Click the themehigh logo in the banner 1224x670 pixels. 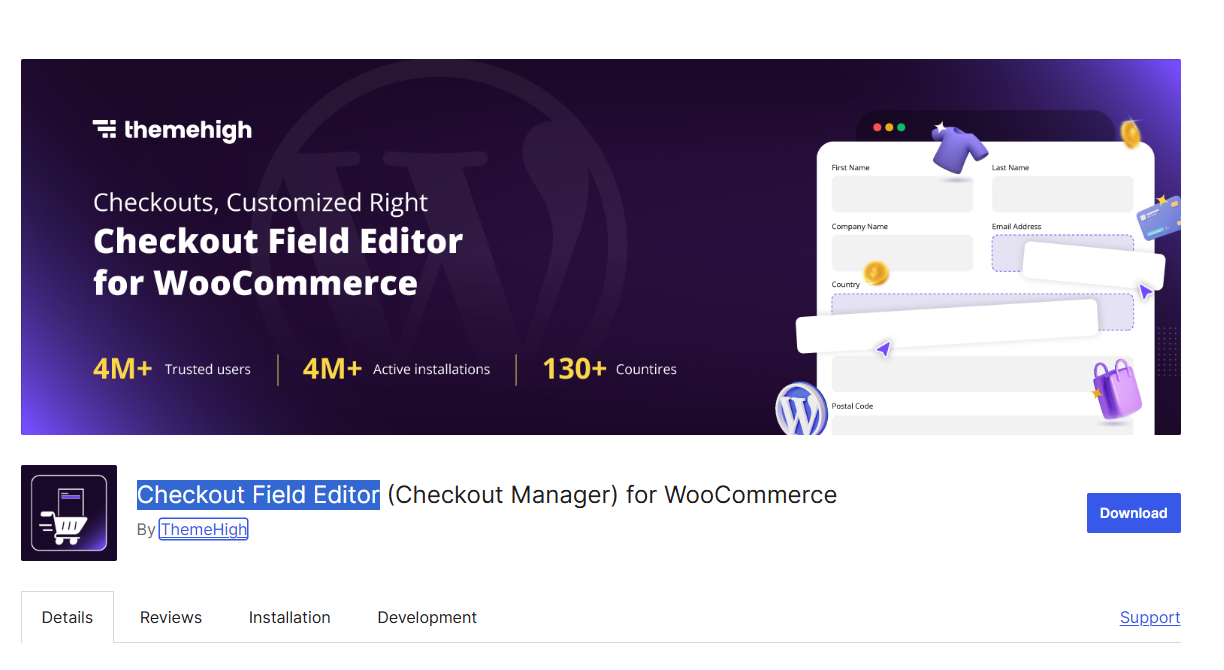pos(172,130)
